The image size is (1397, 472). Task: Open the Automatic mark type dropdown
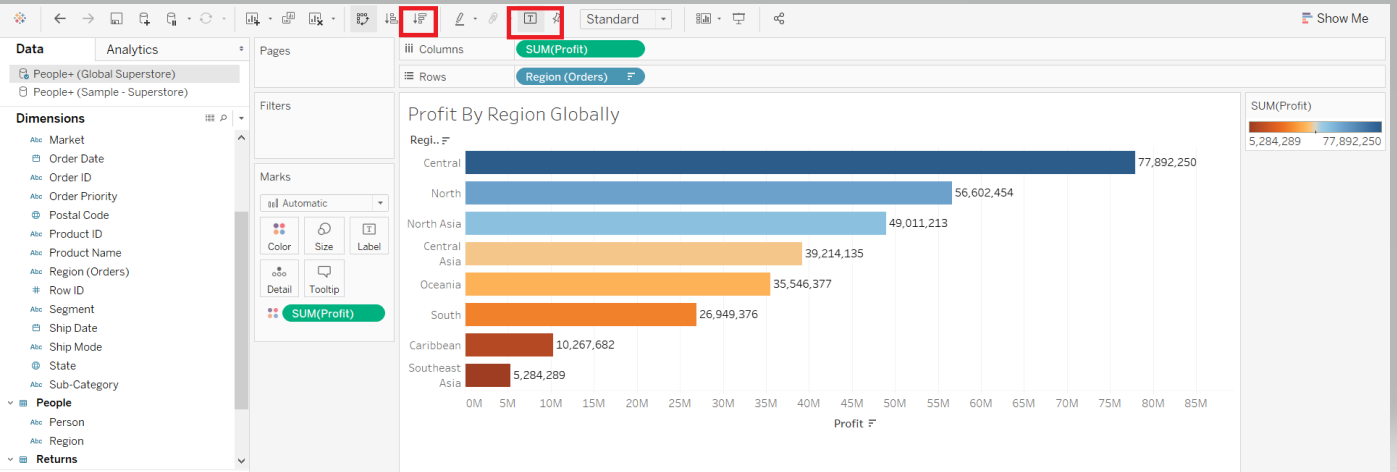324,203
